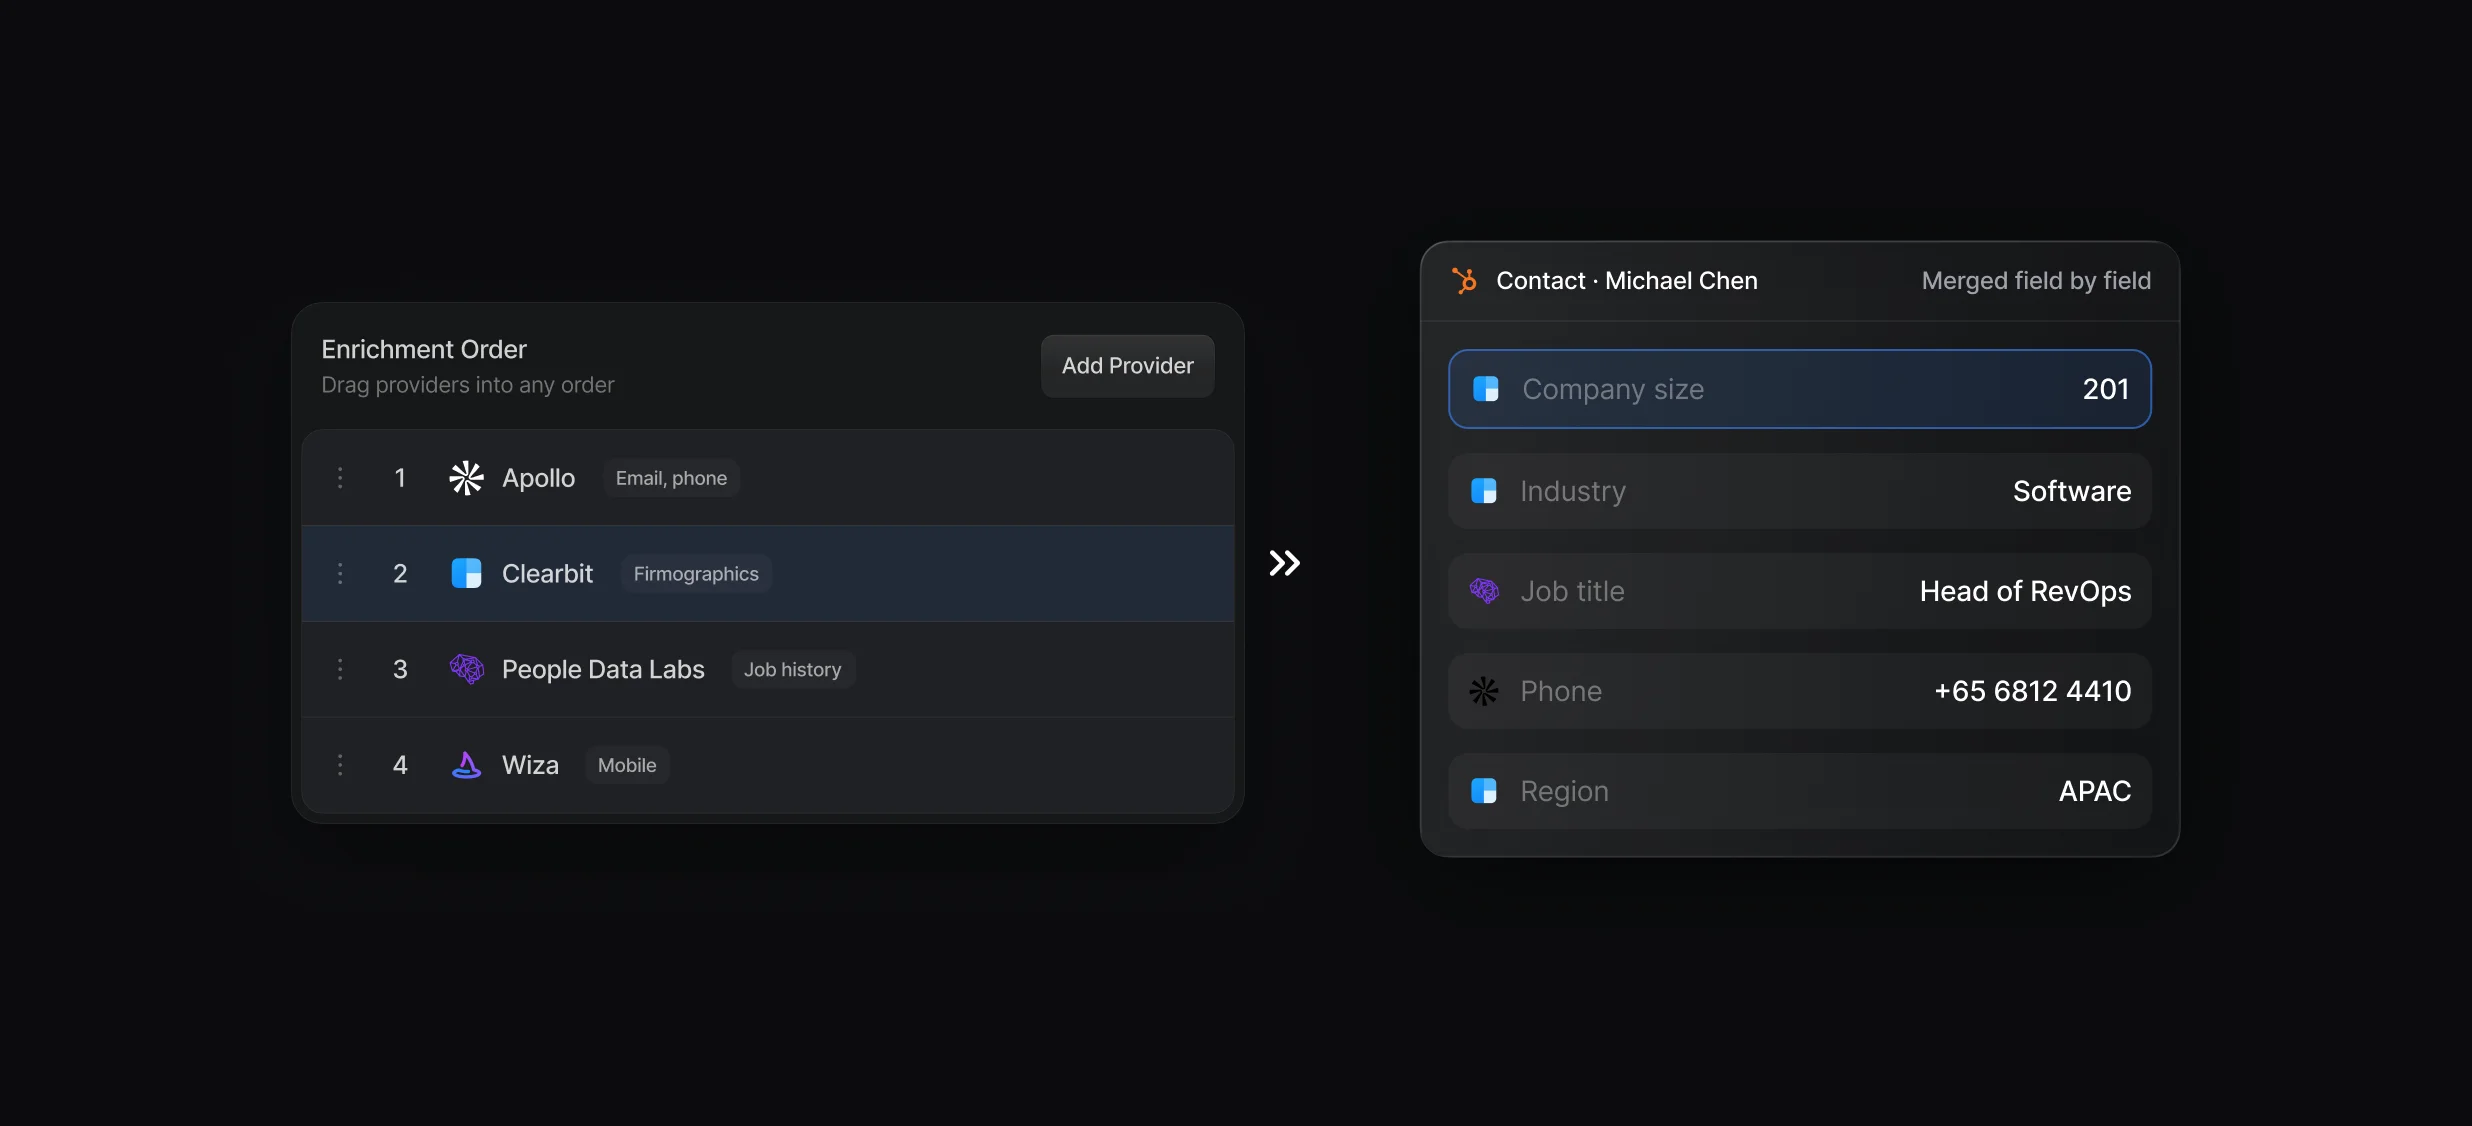Viewport: 2472px width, 1126px height.
Task: Click the People Data Labs provider name
Action: 603,669
